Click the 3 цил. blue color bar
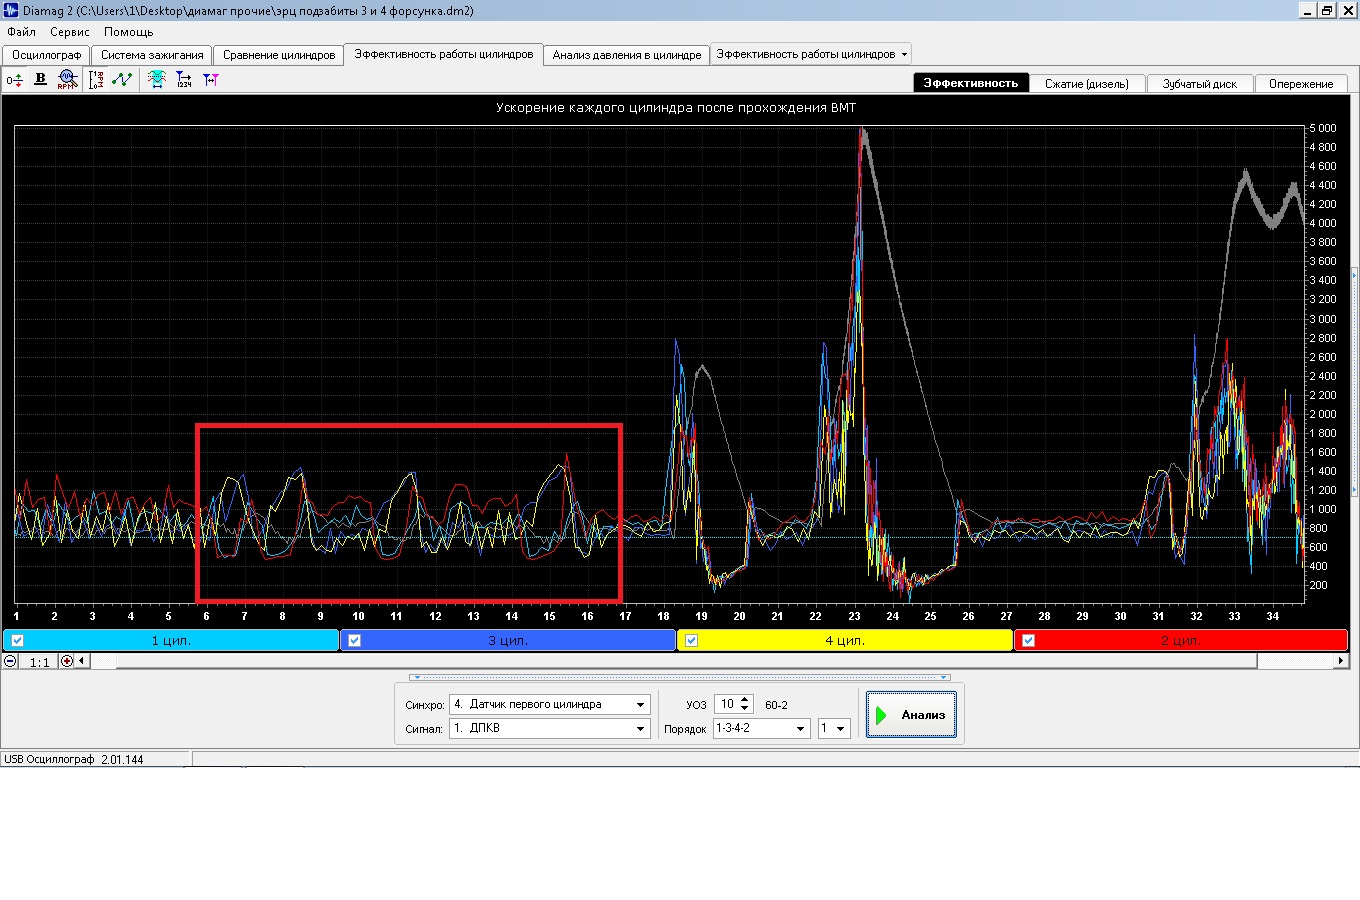 pos(508,641)
